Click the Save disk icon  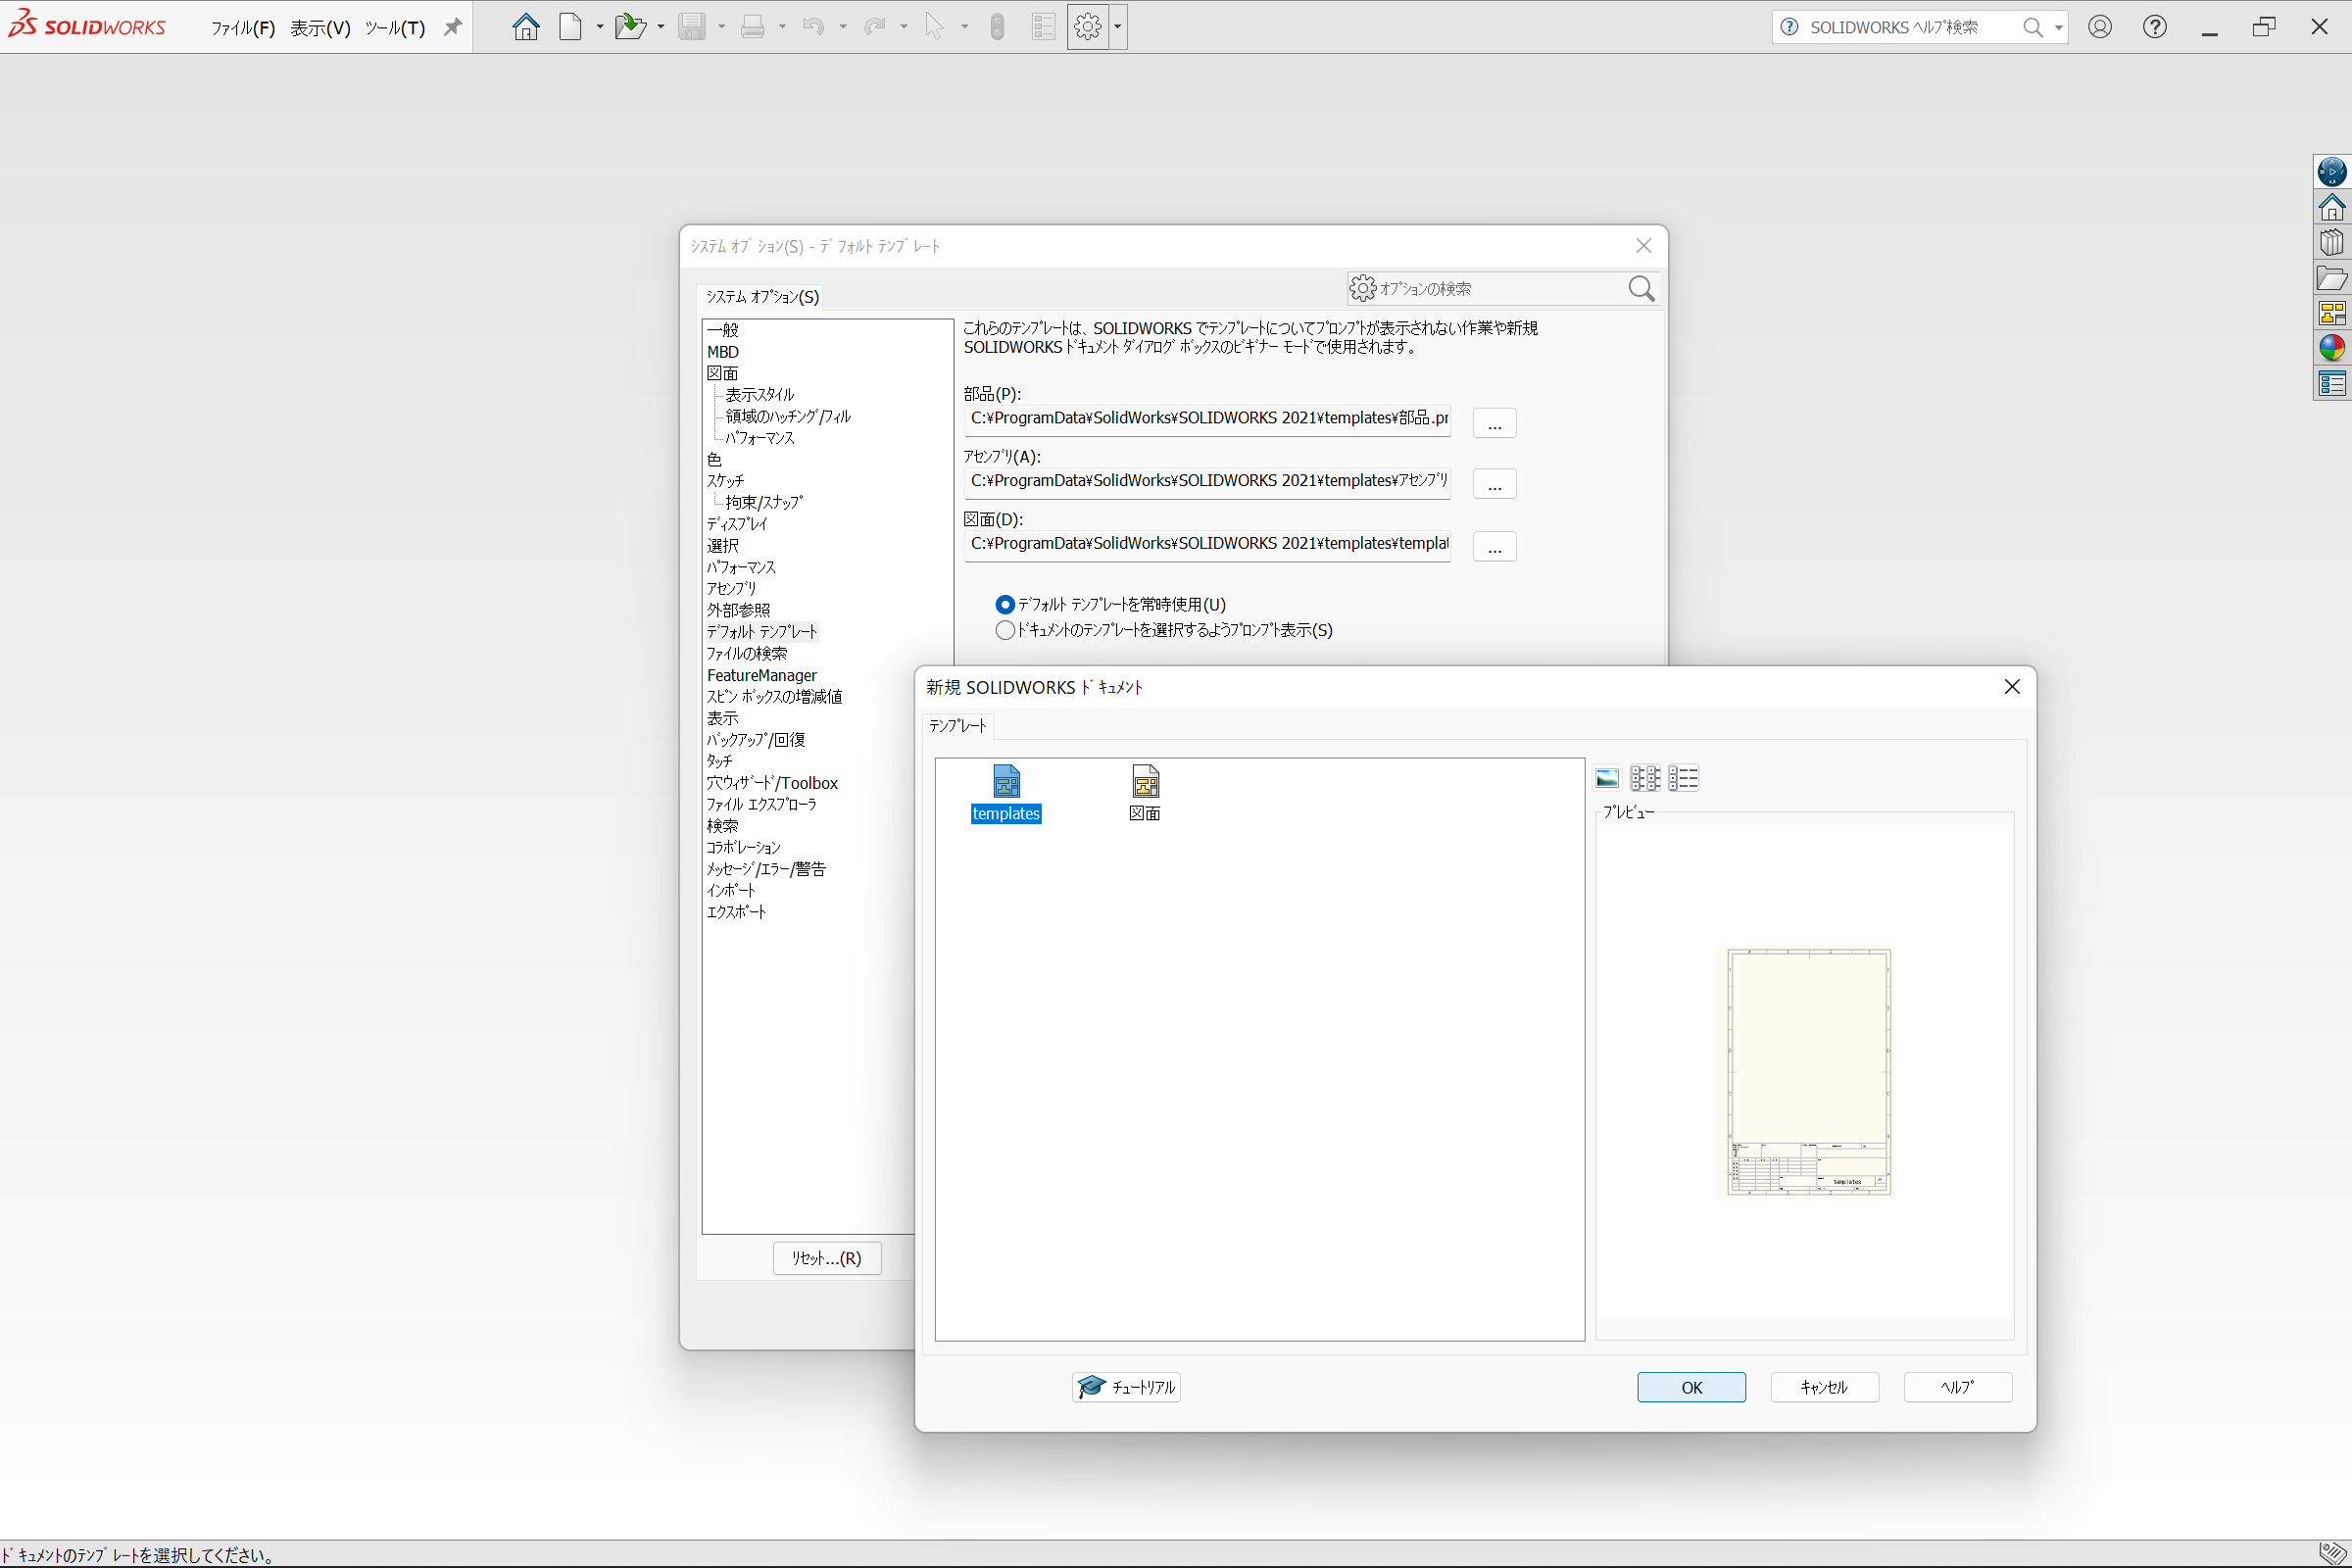tap(692, 27)
